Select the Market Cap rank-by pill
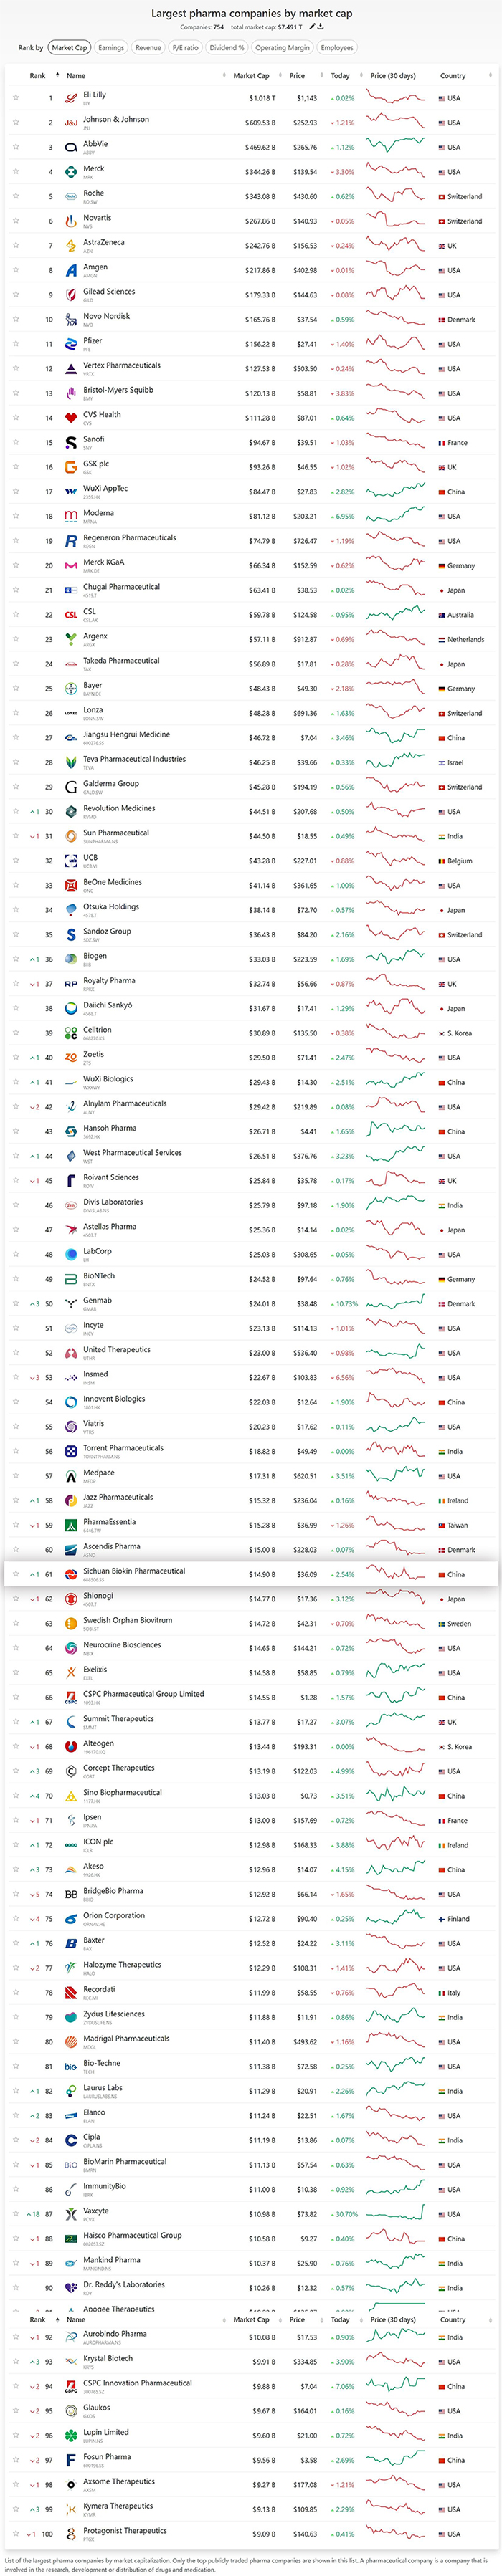The image size is (502, 2576). click(69, 47)
